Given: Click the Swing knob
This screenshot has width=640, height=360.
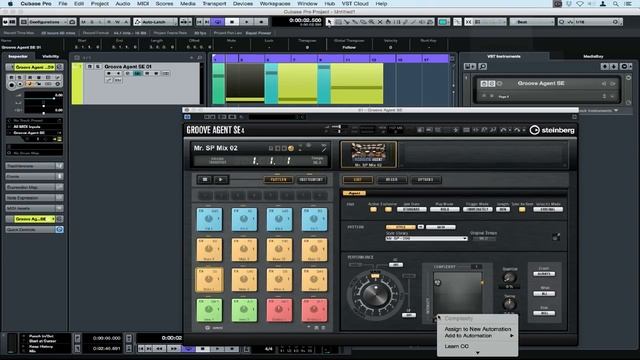Looking at the screenshot, I should 509,304.
